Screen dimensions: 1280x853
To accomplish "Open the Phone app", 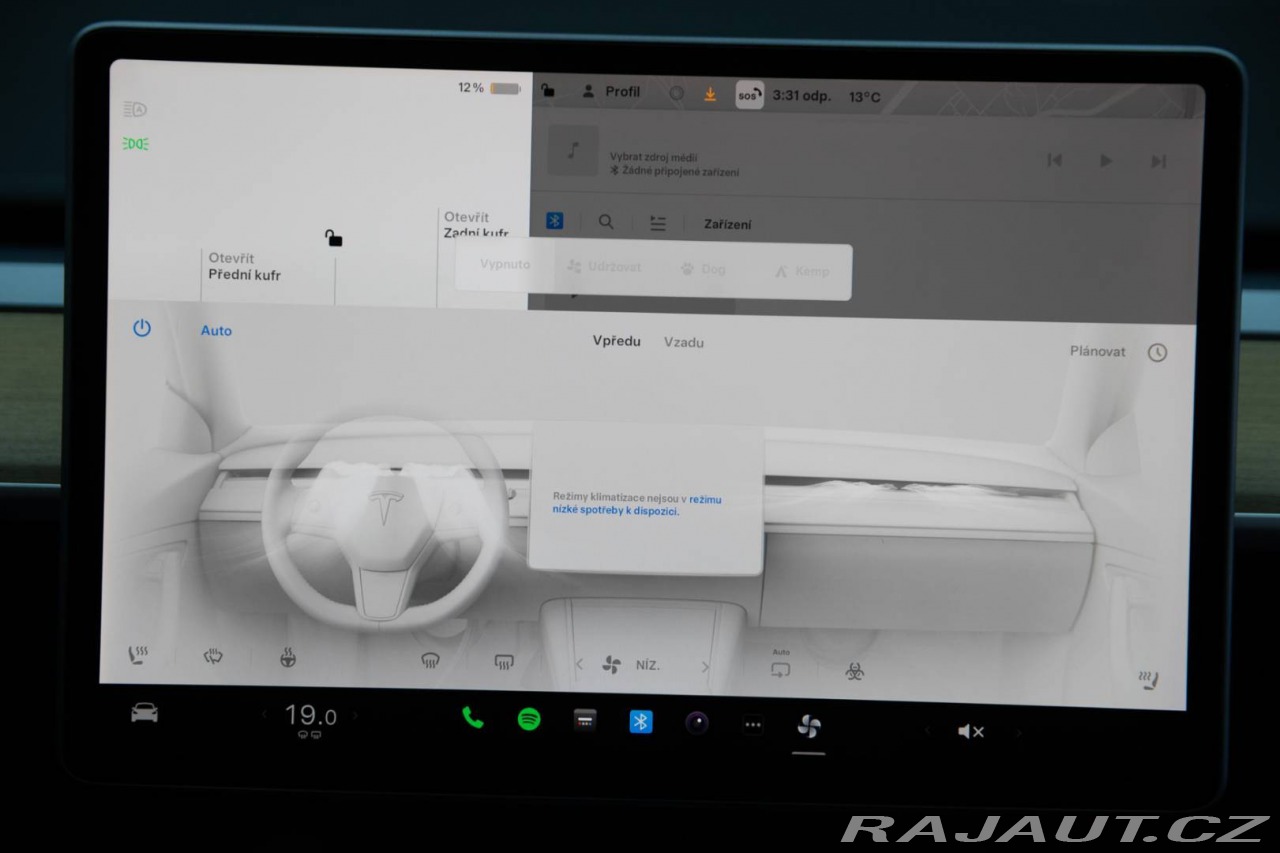I will [473, 717].
